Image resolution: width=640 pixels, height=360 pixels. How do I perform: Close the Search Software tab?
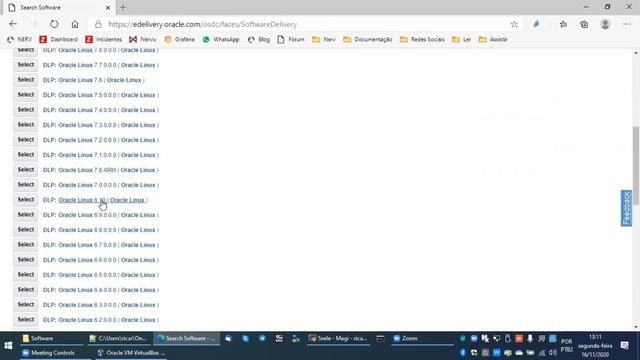pos(108,7)
